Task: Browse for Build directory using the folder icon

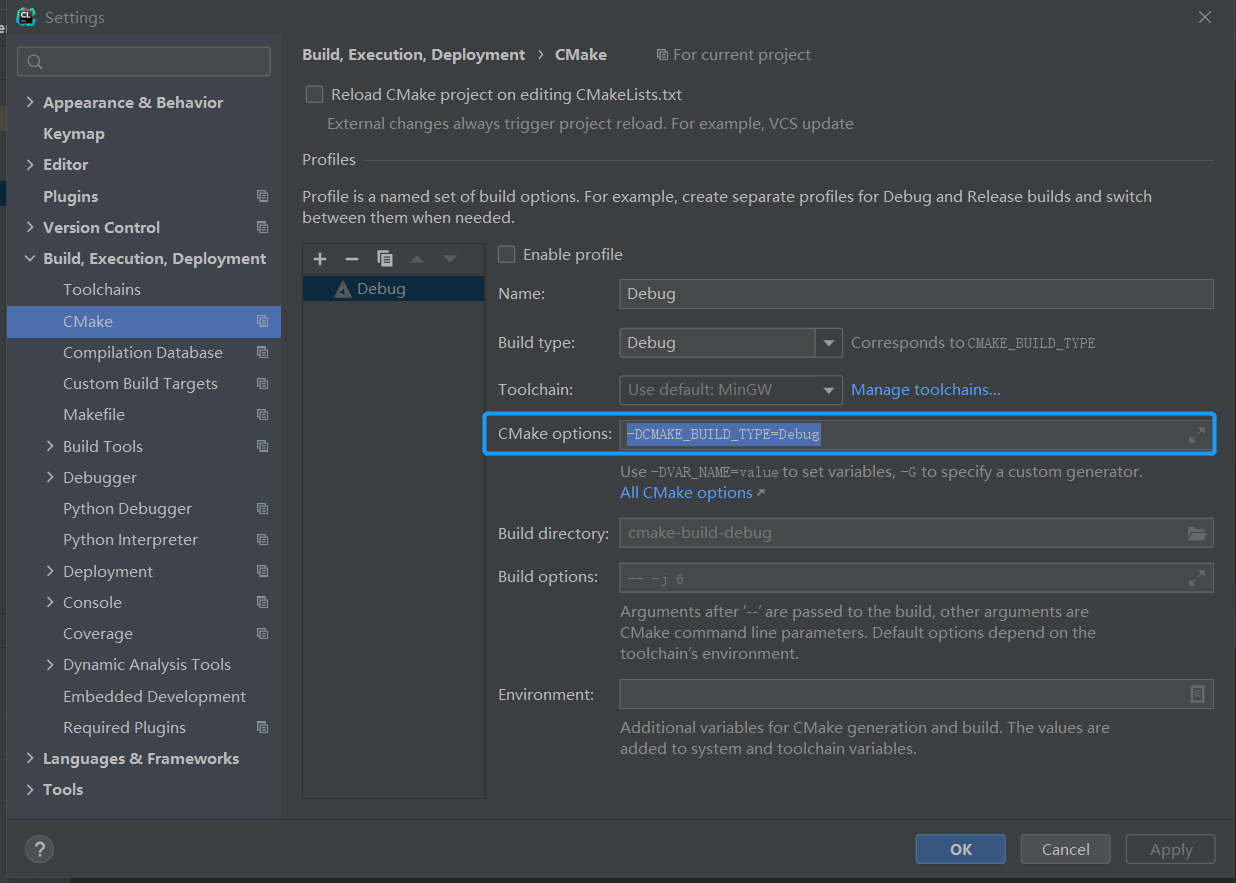Action: (1196, 533)
